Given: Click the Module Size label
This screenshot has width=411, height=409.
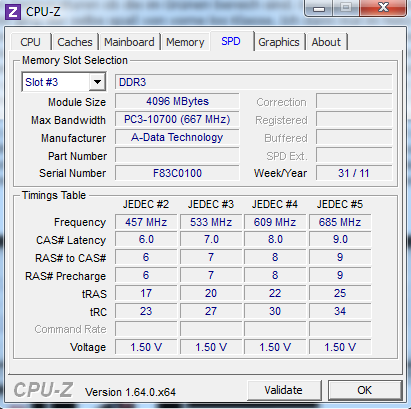Looking at the screenshot, I should [77, 102].
